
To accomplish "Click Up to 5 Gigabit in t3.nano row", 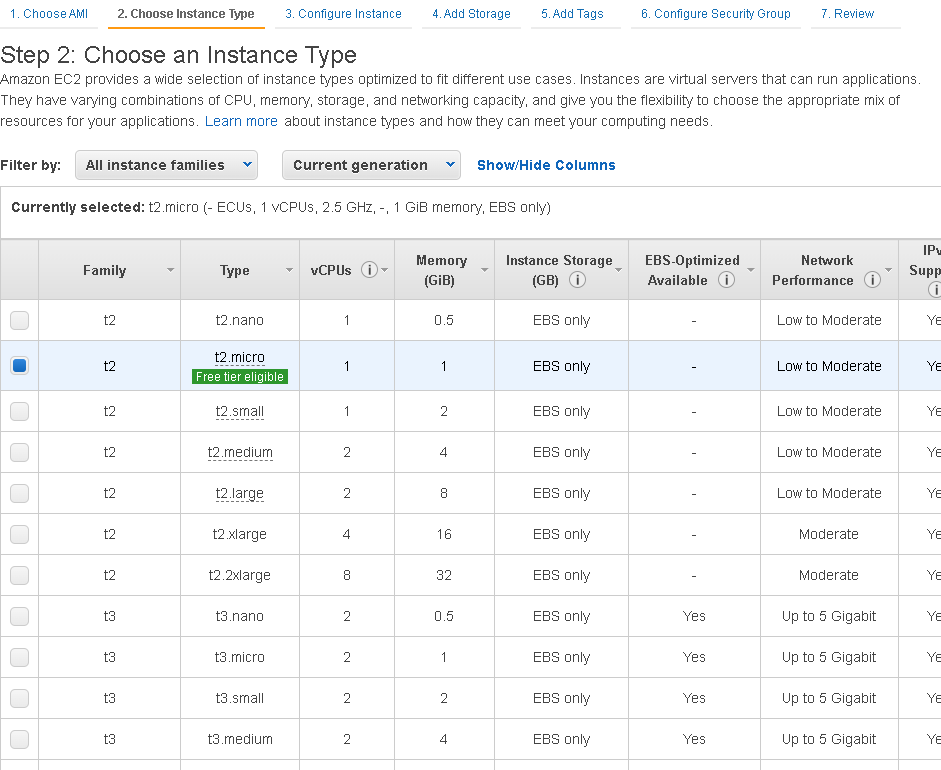I will [x=829, y=616].
